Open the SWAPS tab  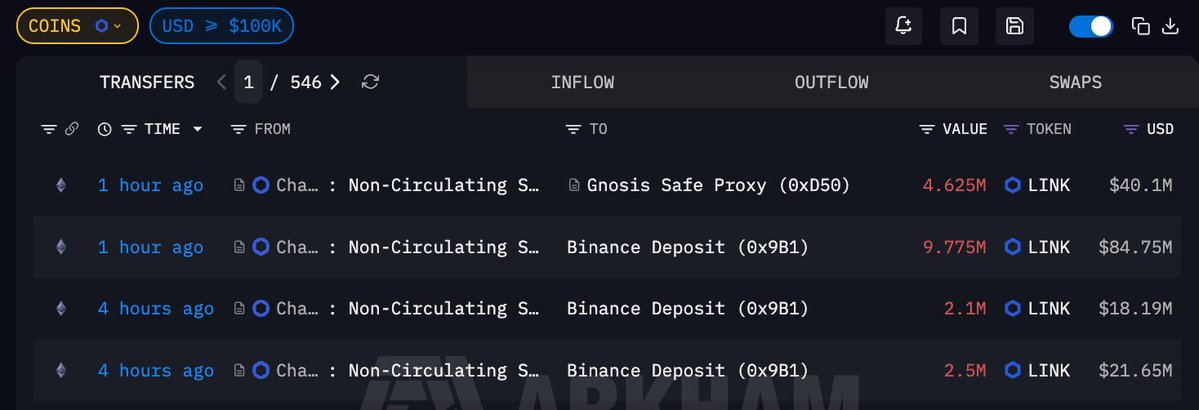point(1075,82)
